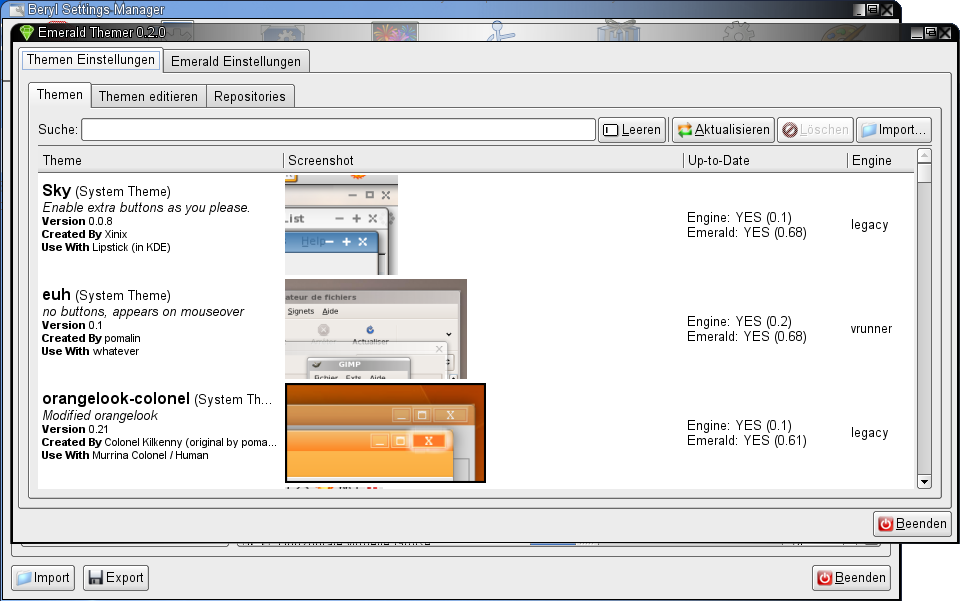The image size is (960, 601).
Task: Maximize the Beryl Settings Manager window
Action: click(872, 10)
